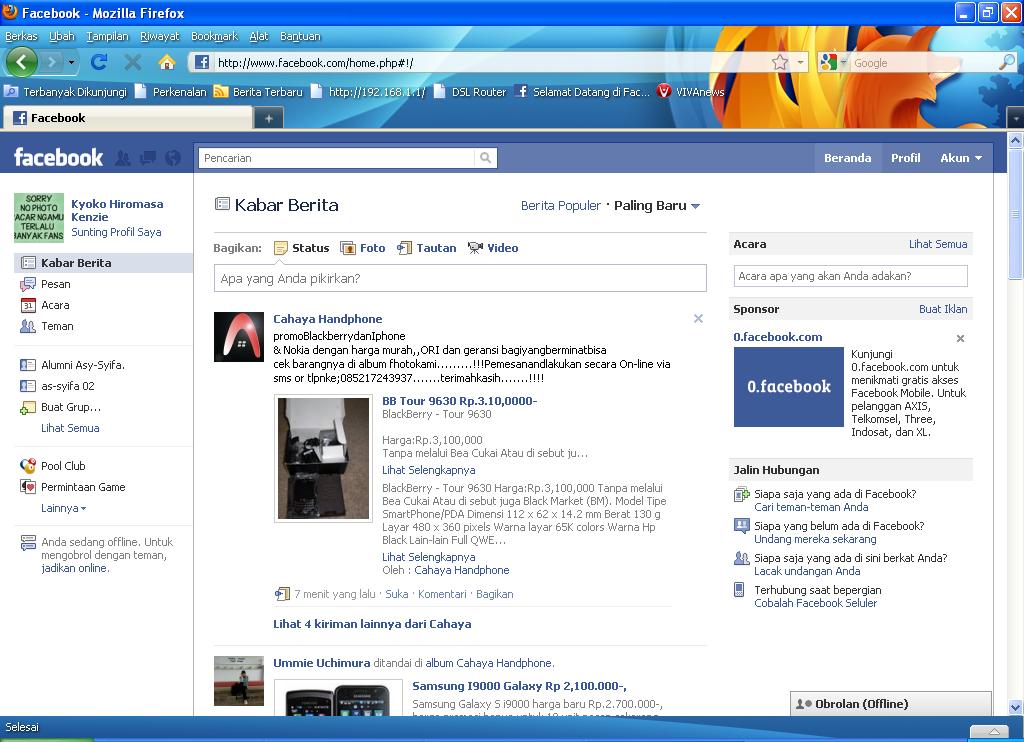Open the messages icon in Facebook header
The image size is (1024, 742).
click(x=148, y=157)
